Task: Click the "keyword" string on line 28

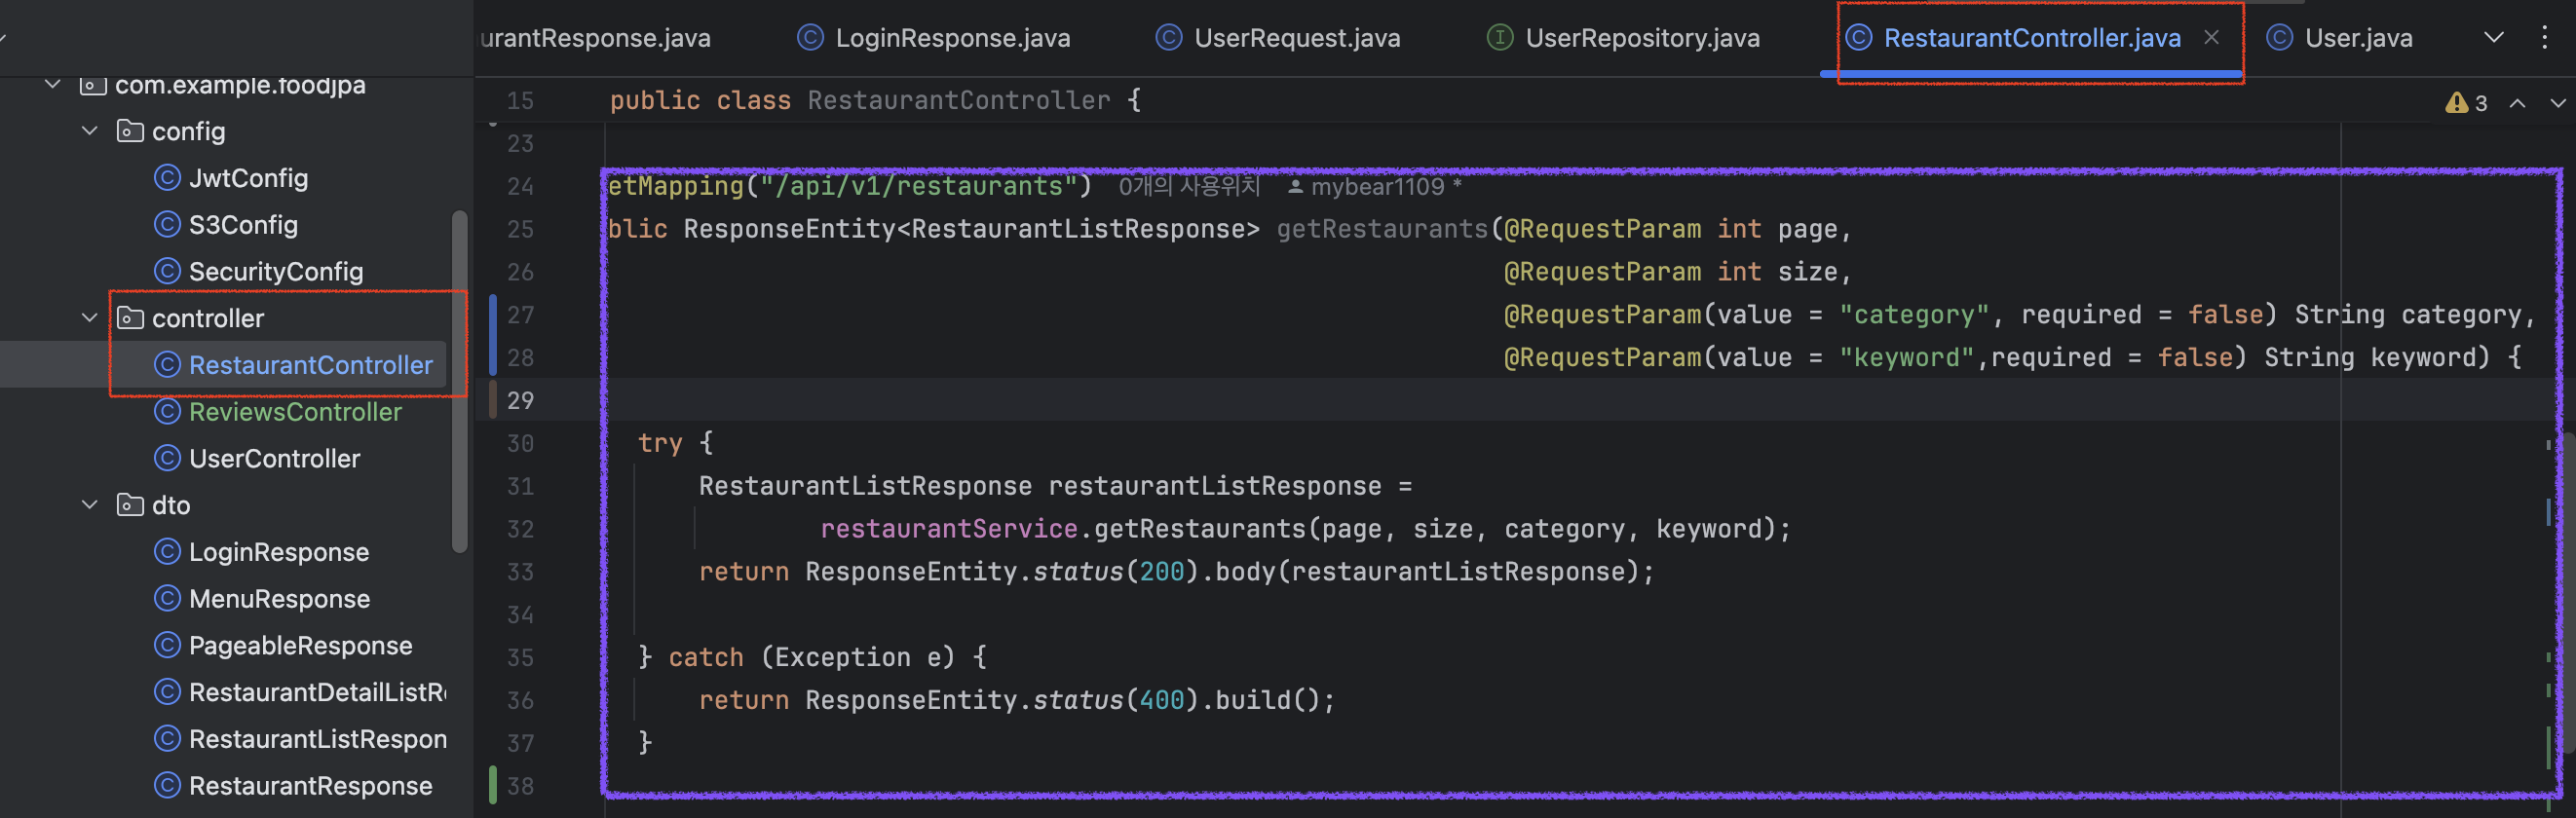Action: 1906,358
